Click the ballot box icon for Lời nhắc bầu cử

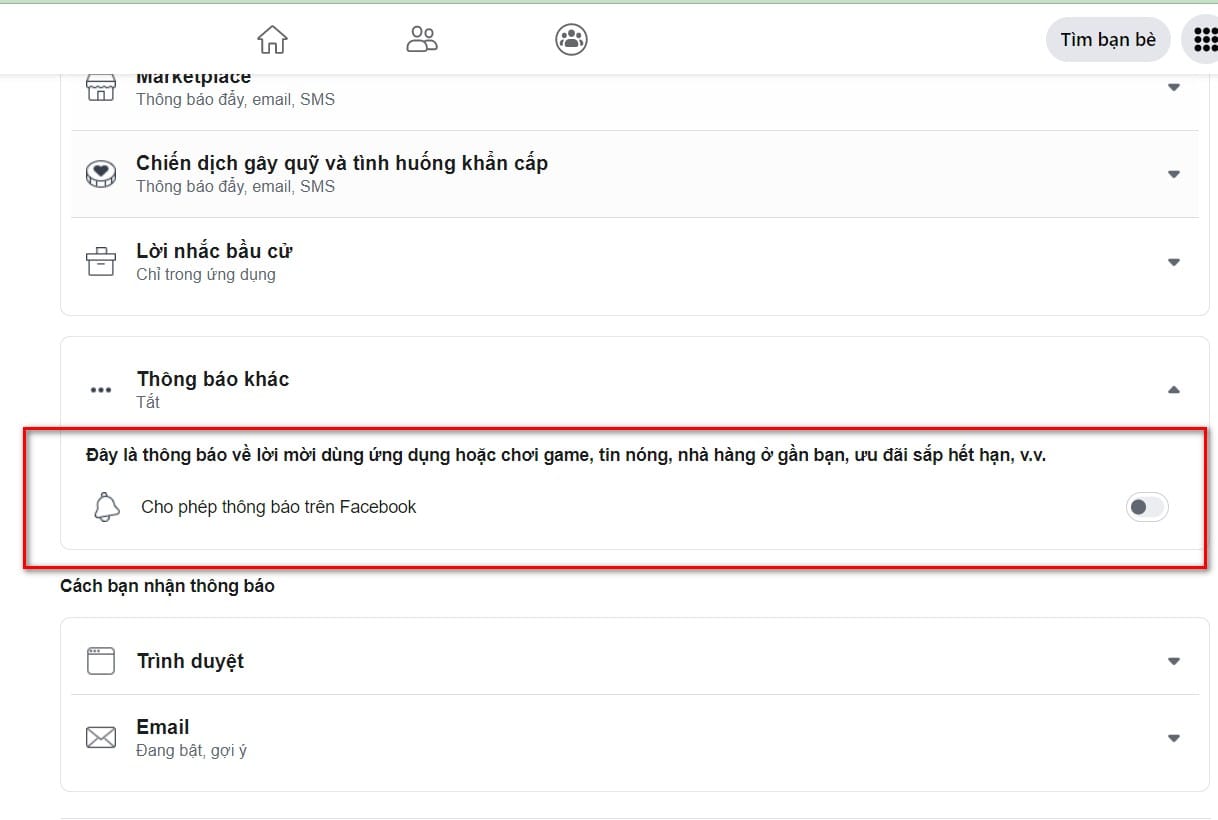point(101,262)
